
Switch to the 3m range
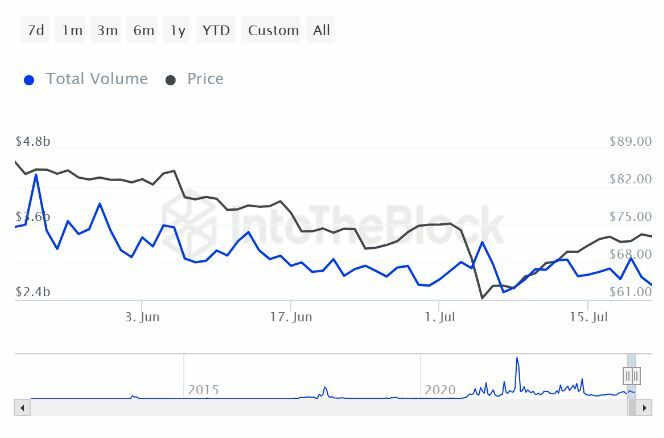107,30
